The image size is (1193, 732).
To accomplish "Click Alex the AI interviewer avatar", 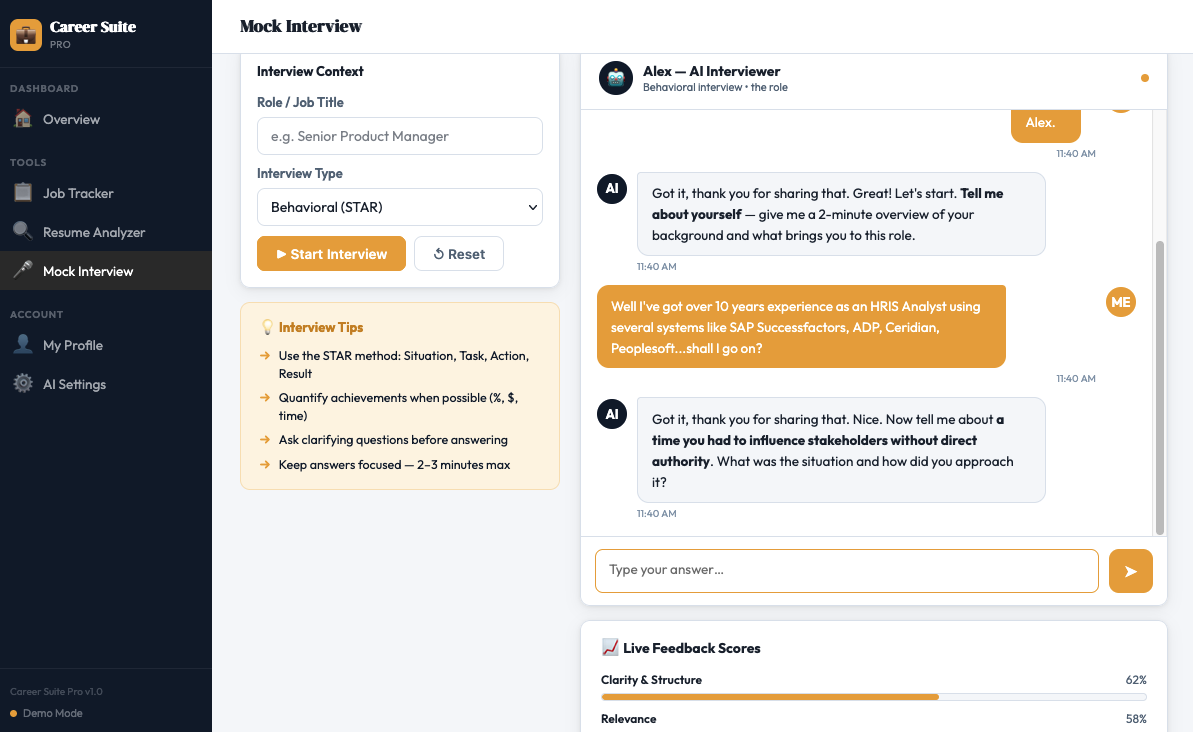I will coord(615,78).
